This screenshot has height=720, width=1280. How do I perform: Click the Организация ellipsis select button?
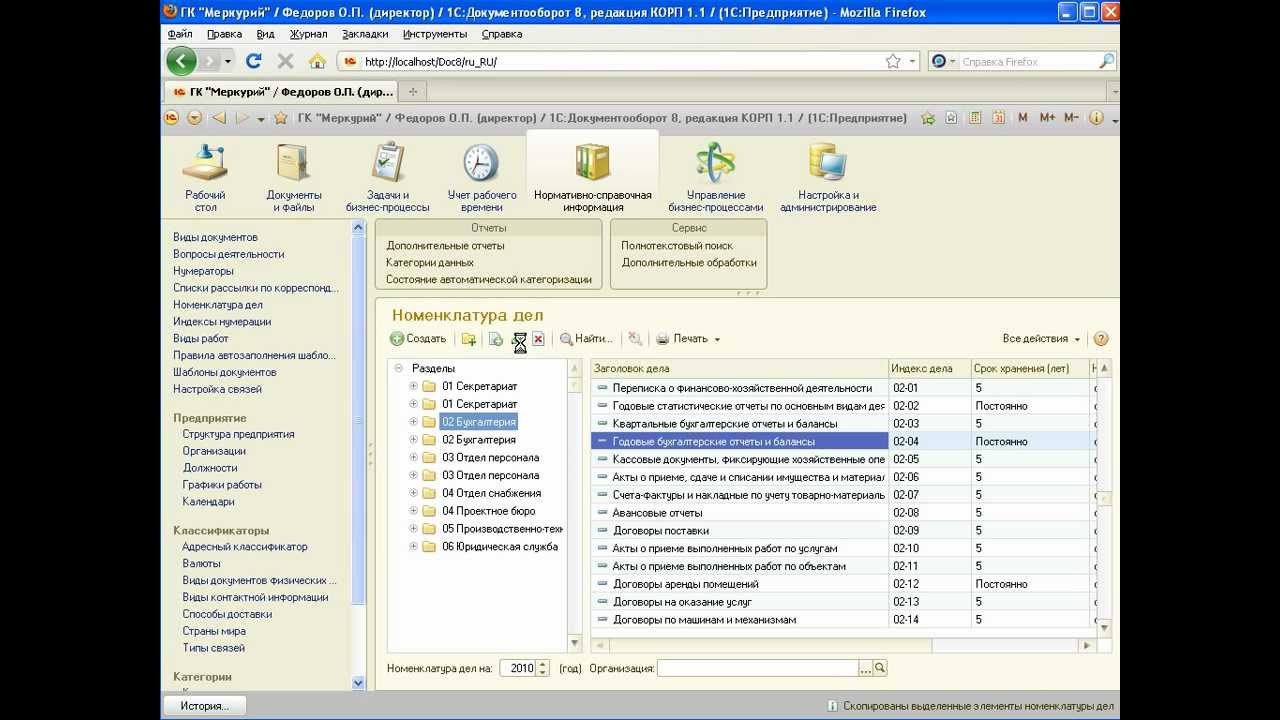pyautogui.click(x=865, y=668)
